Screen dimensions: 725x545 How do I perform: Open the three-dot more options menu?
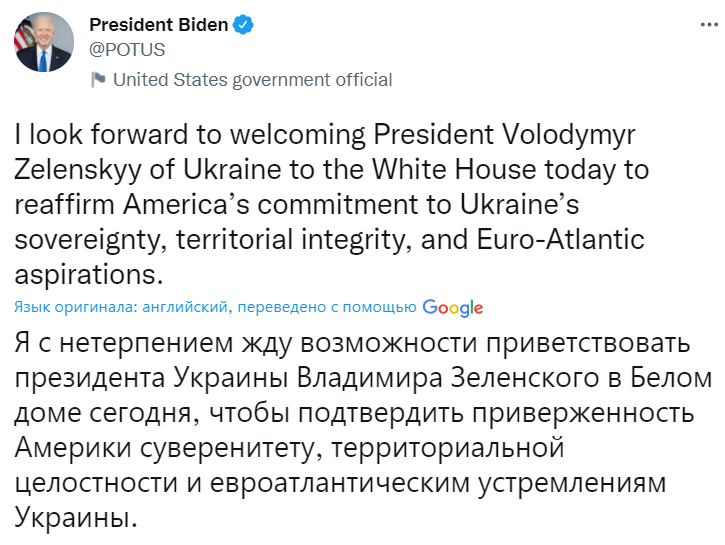tap(692, 25)
